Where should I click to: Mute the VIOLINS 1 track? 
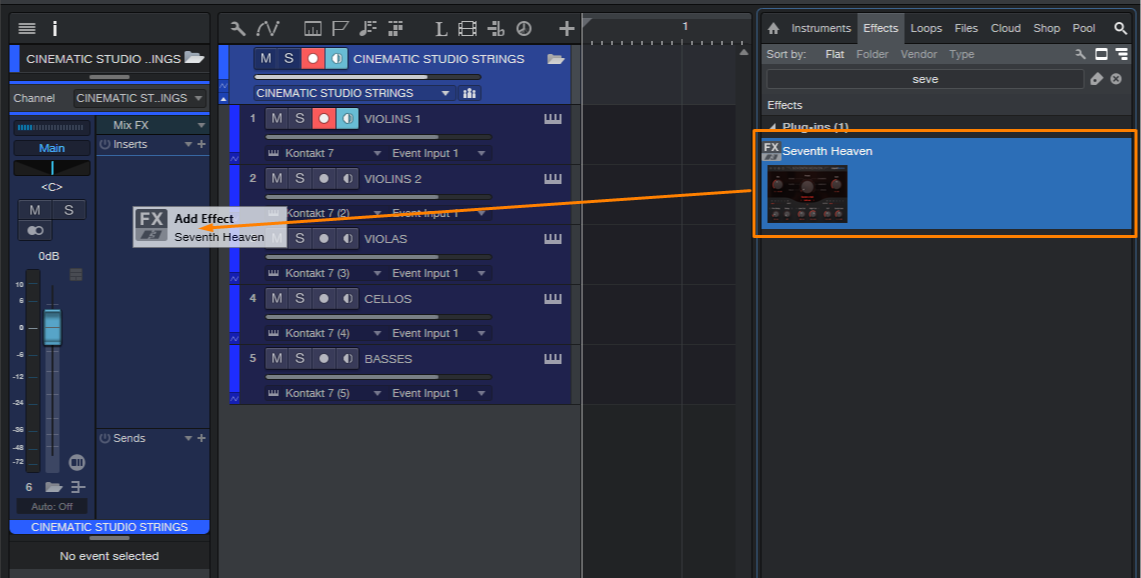pos(276,119)
